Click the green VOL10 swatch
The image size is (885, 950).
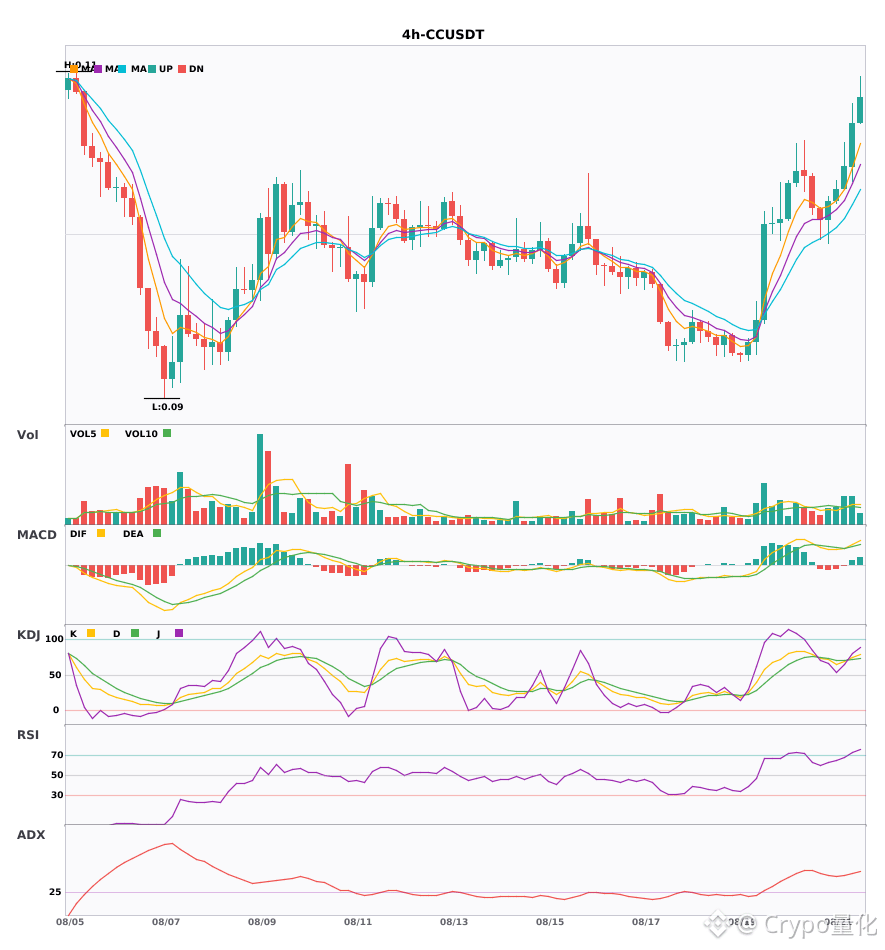[x=167, y=433]
